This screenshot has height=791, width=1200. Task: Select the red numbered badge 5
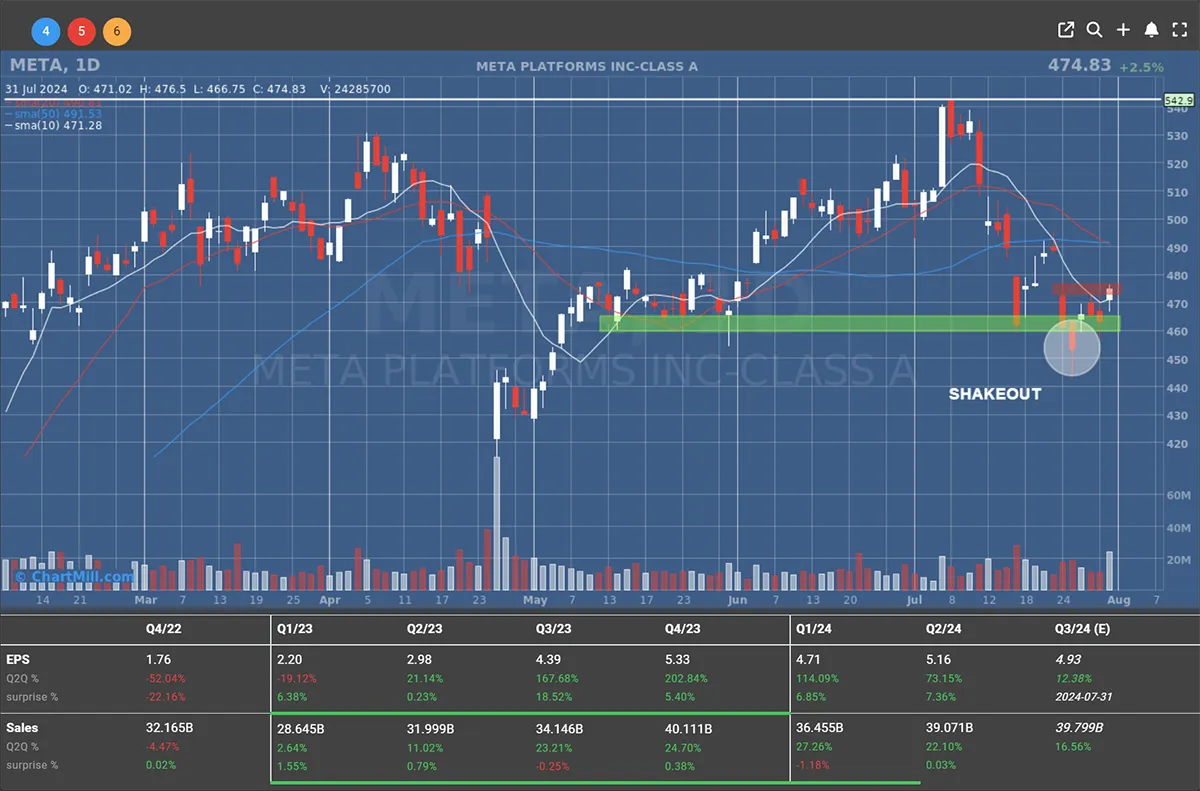81,31
